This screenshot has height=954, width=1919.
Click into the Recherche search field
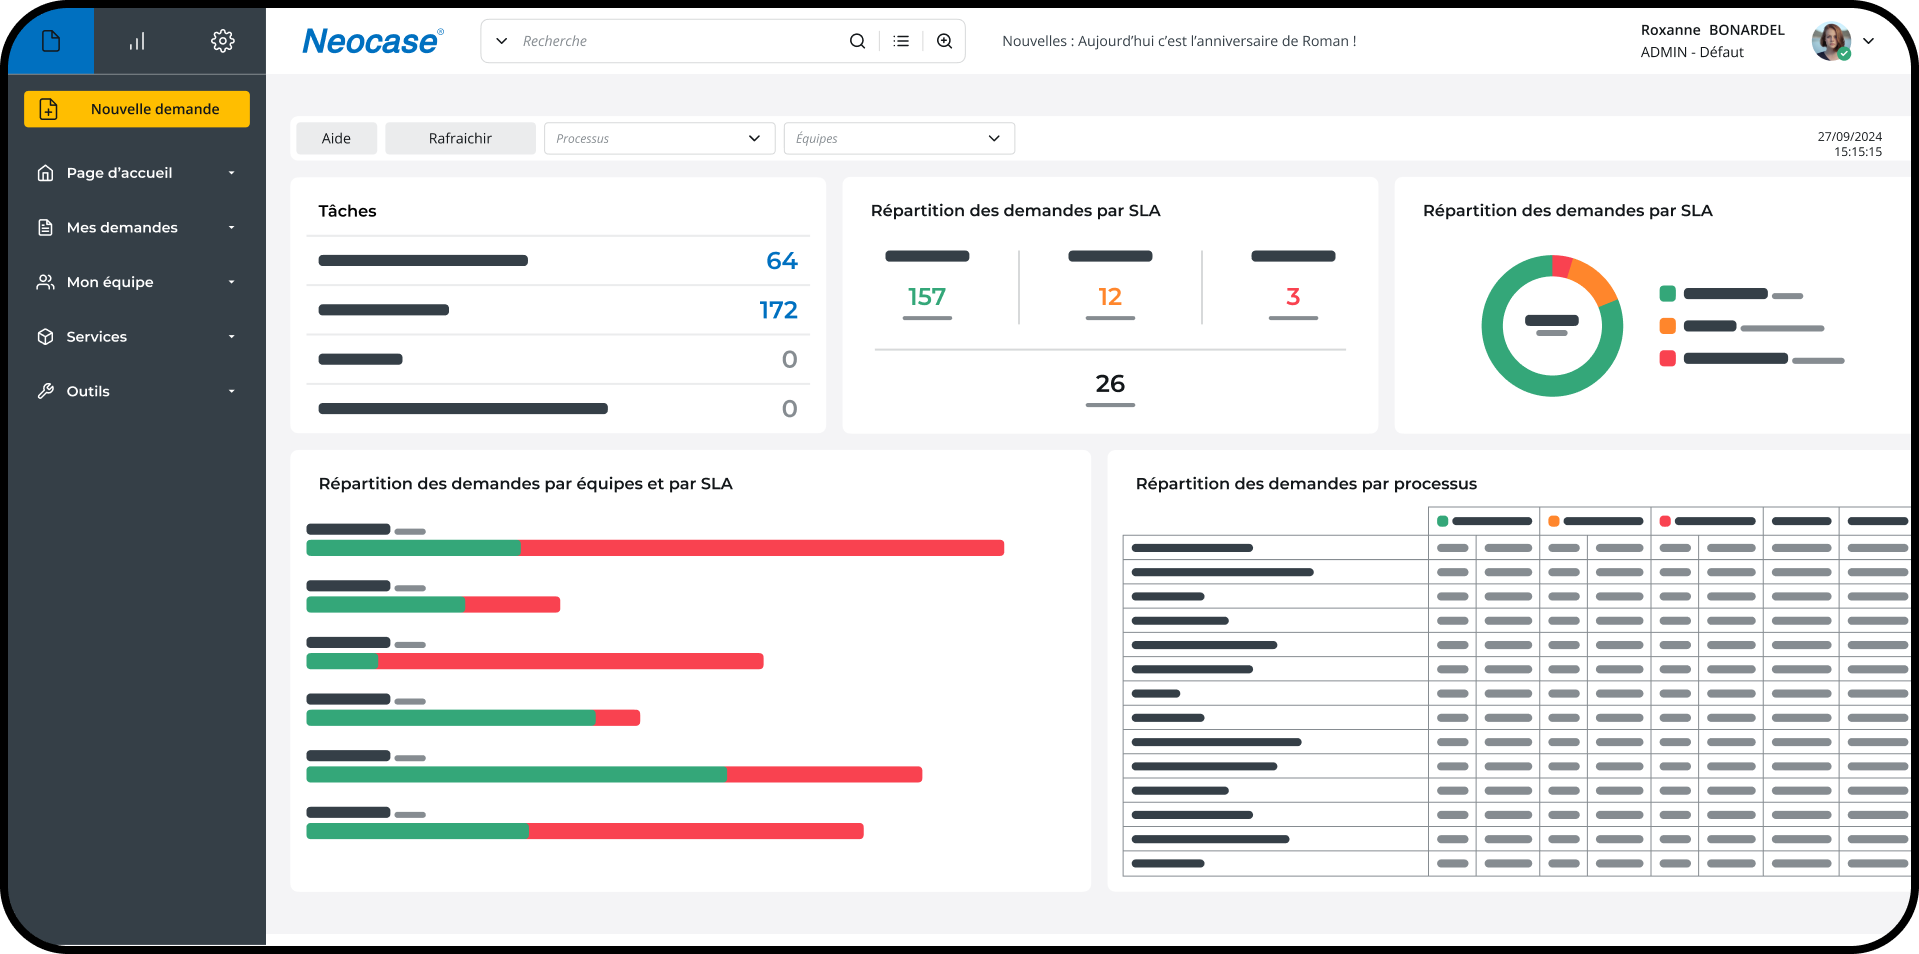pyautogui.click(x=680, y=41)
